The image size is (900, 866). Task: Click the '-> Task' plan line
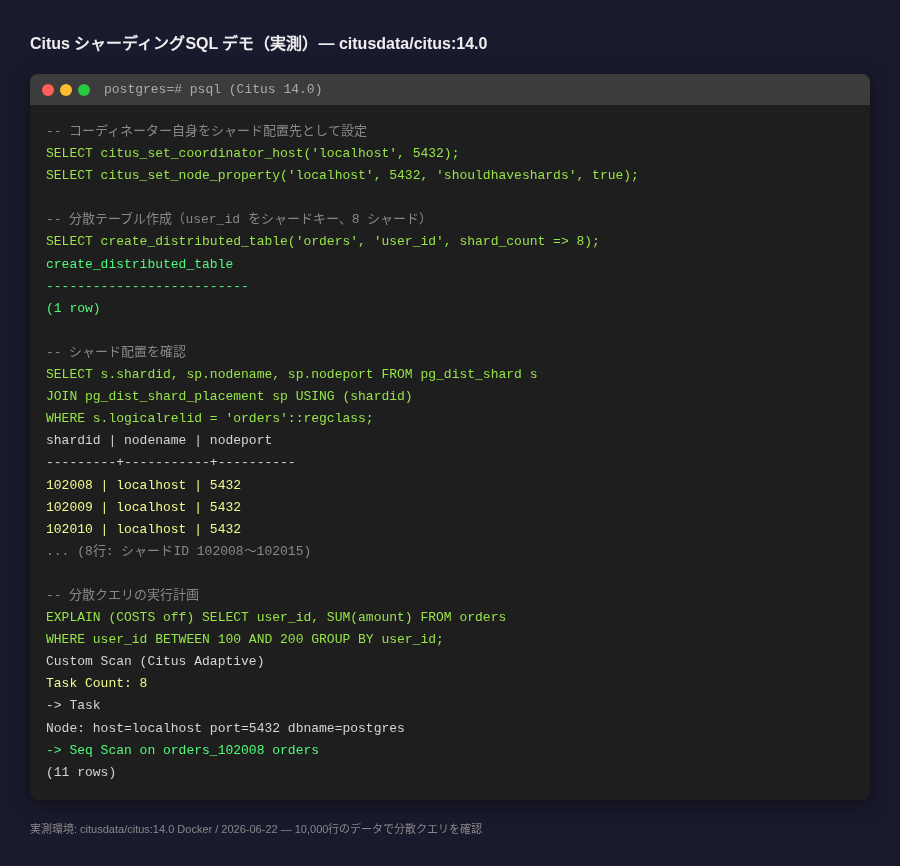(x=73, y=705)
